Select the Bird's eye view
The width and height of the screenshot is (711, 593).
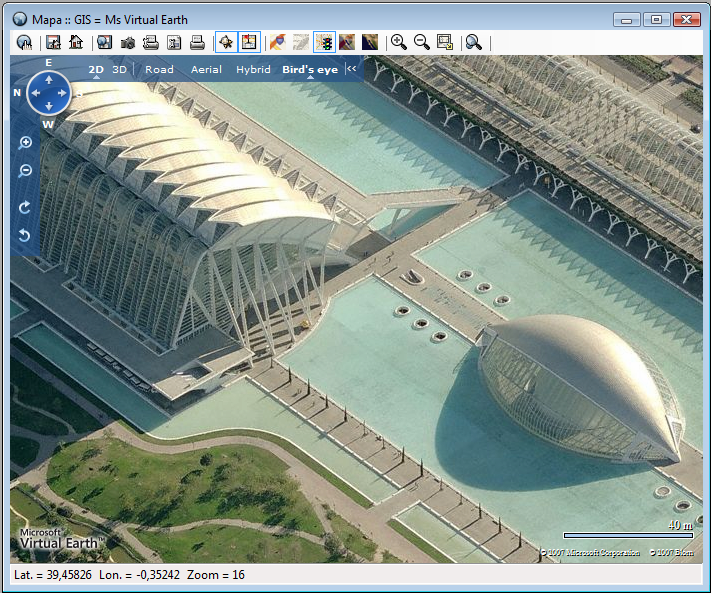309,70
